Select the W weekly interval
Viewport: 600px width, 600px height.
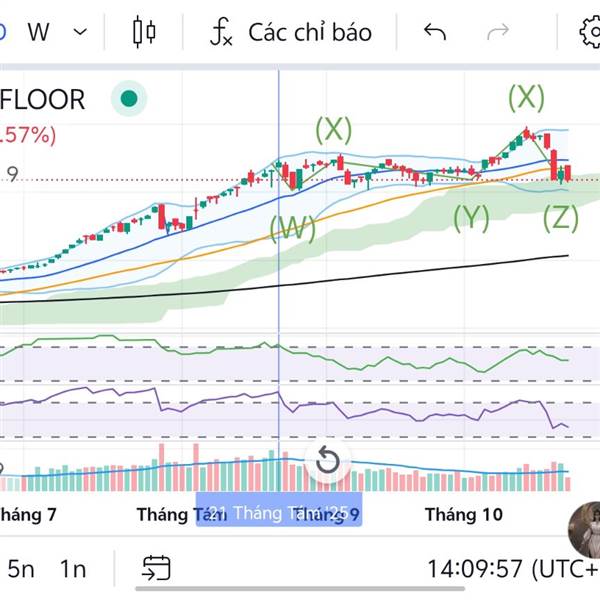pos(39,32)
